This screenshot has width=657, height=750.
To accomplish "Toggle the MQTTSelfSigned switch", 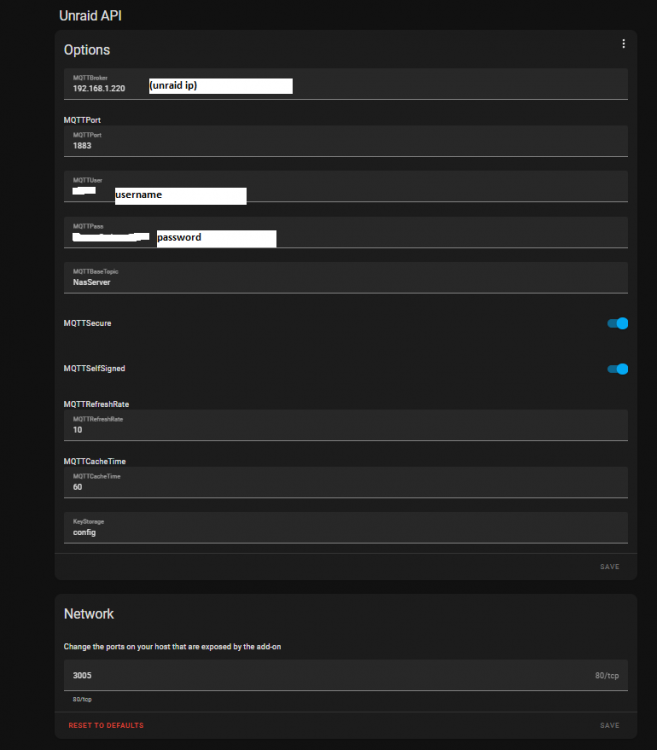I will (x=617, y=369).
